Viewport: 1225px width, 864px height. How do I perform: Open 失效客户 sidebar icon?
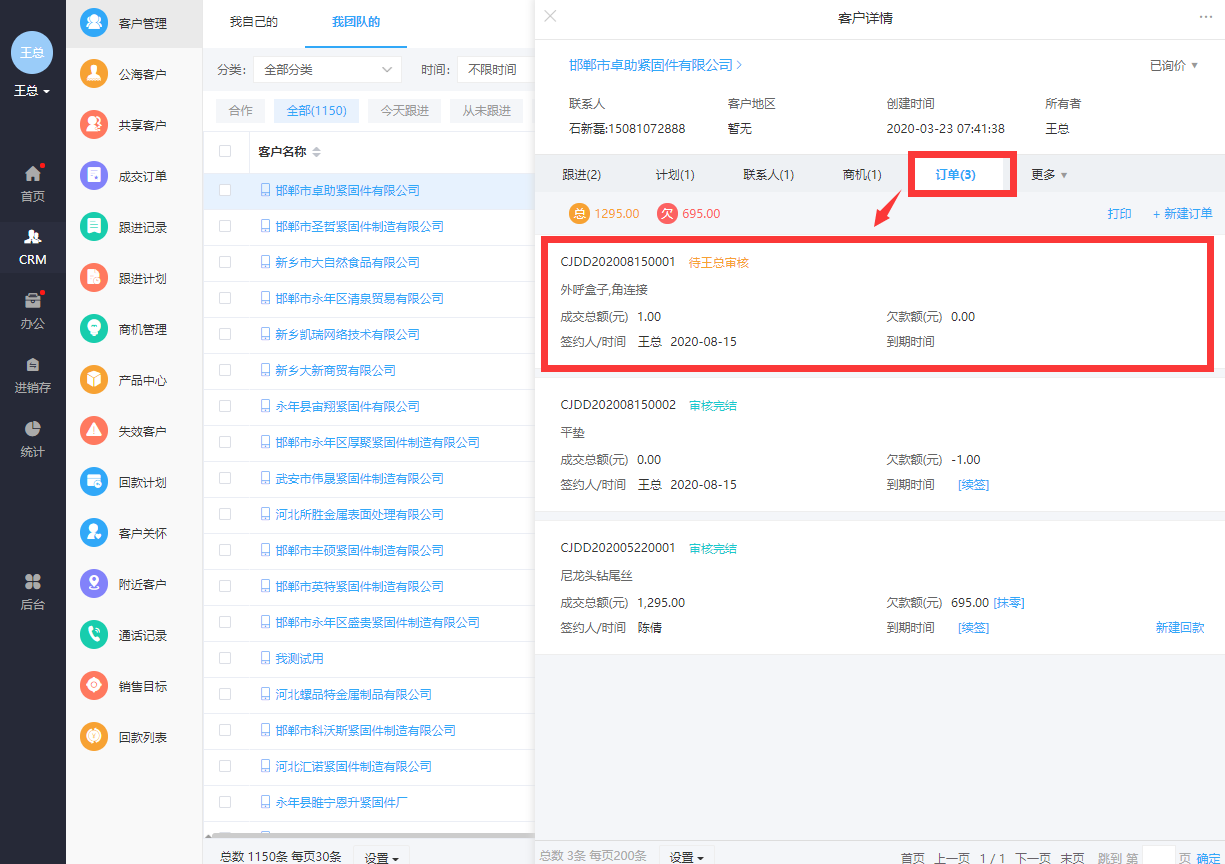(x=94, y=431)
